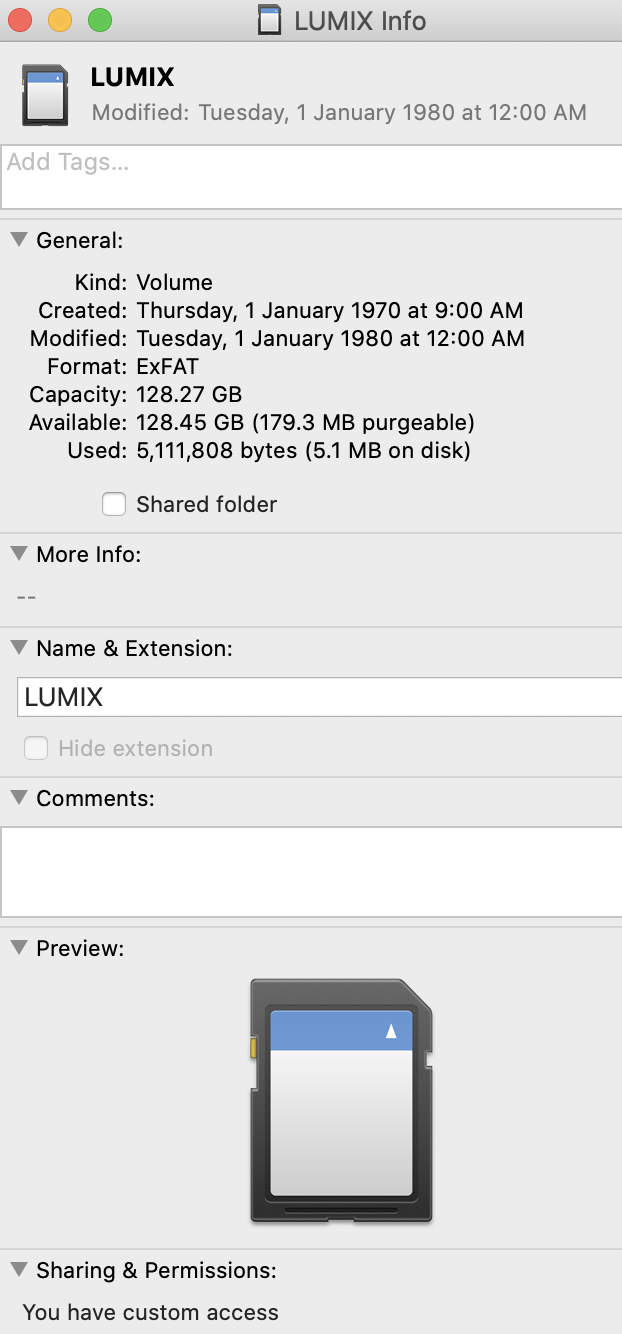Collapse the More Info section

click(x=18, y=553)
